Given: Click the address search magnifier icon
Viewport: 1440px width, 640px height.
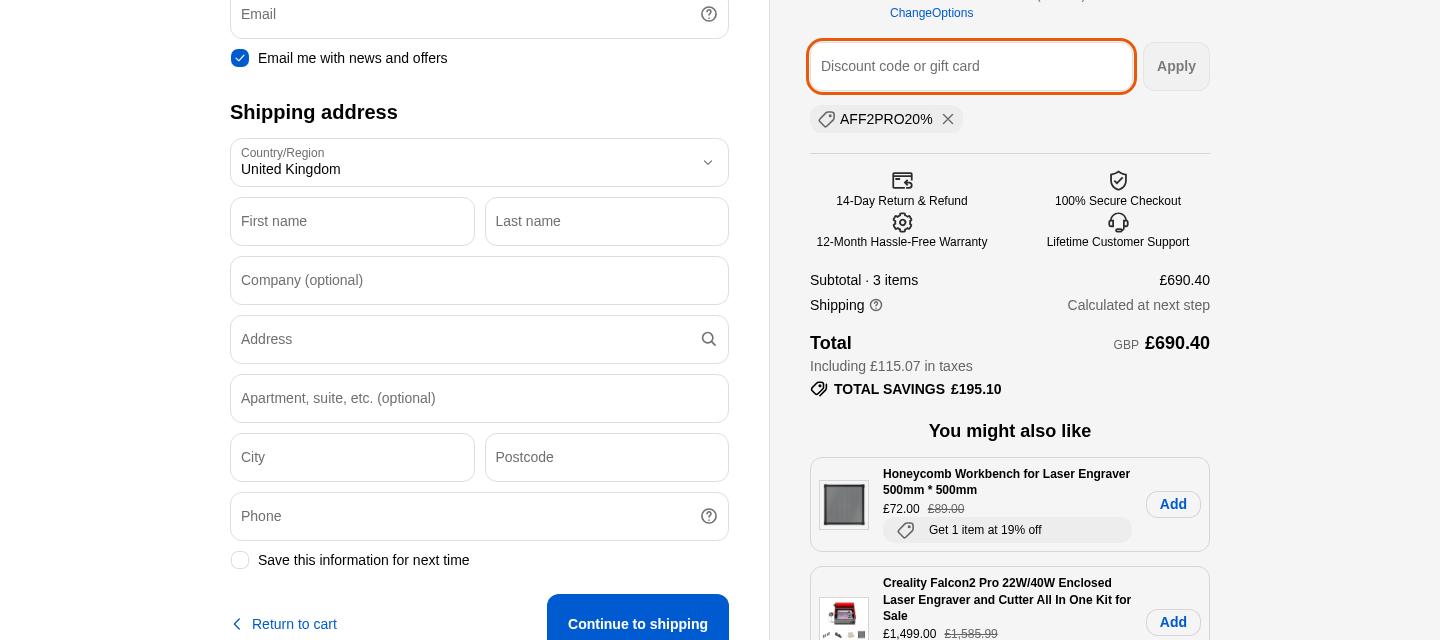Looking at the screenshot, I should [x=709, y=339].
